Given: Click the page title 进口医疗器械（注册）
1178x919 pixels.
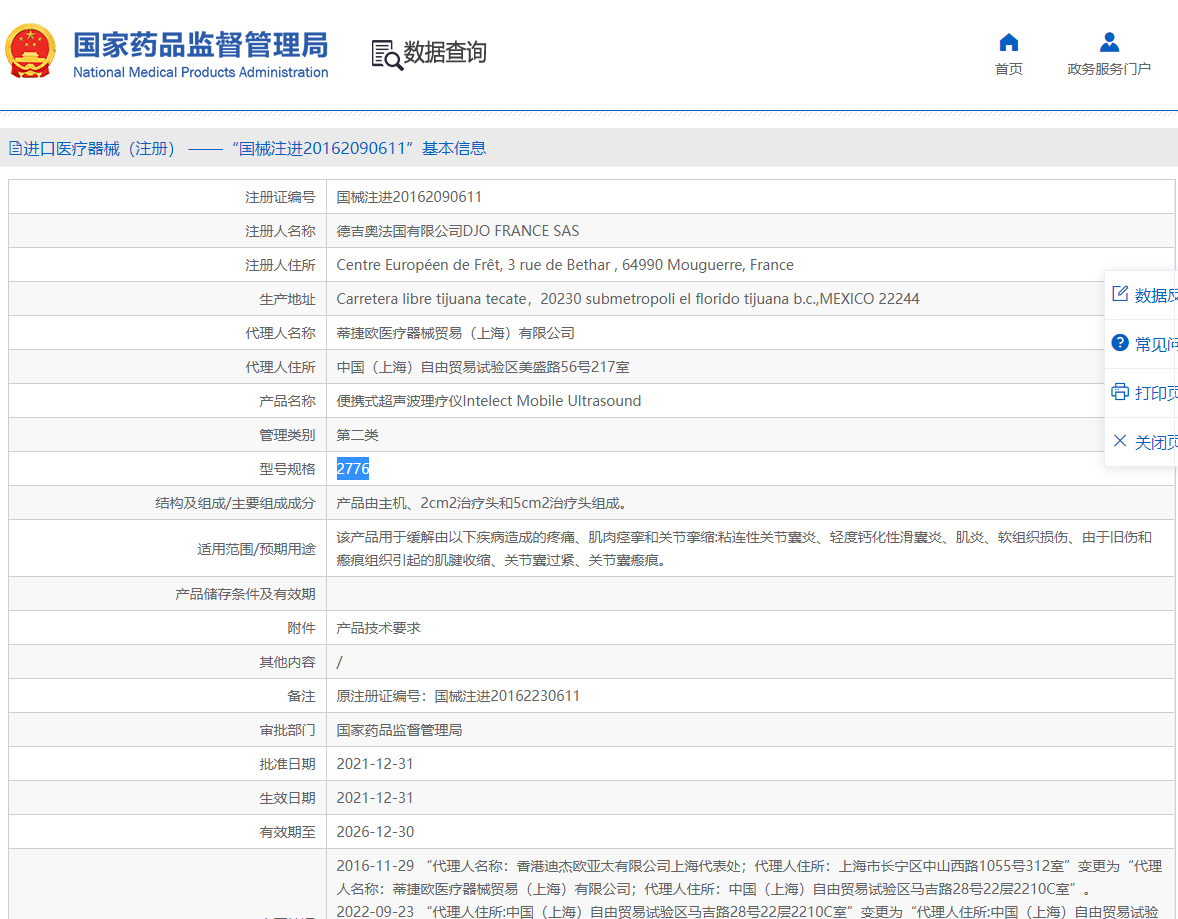Looking at the screenshot, I should click(x=99, y=149).
